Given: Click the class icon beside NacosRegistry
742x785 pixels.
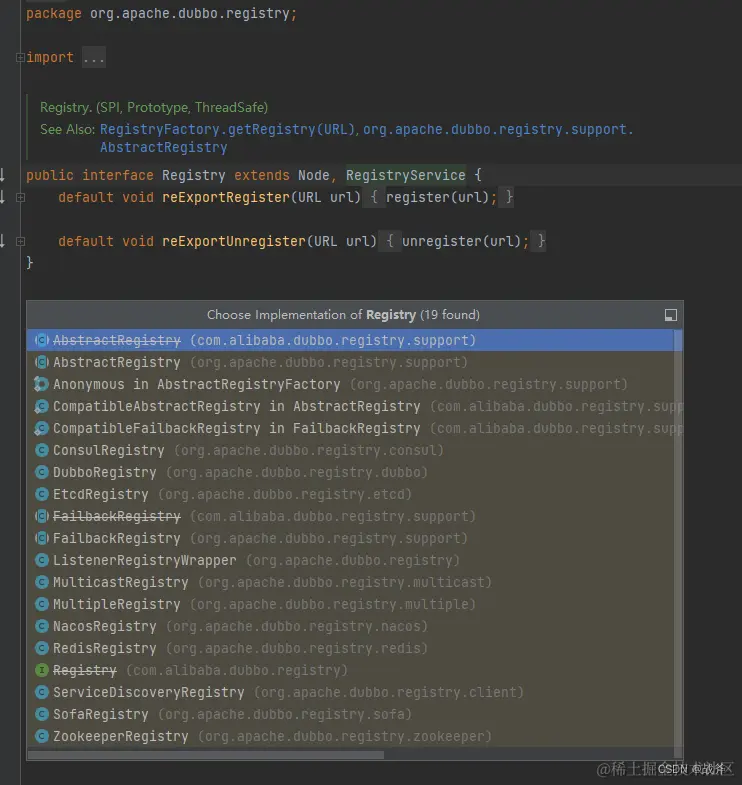Looking at the screenshot, I should point(42,626).
